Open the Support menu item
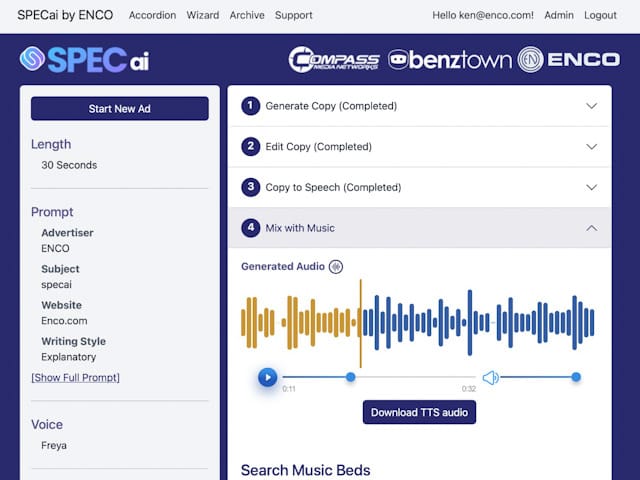This screenshot has height=480, width=640. (x=293, y=16)
